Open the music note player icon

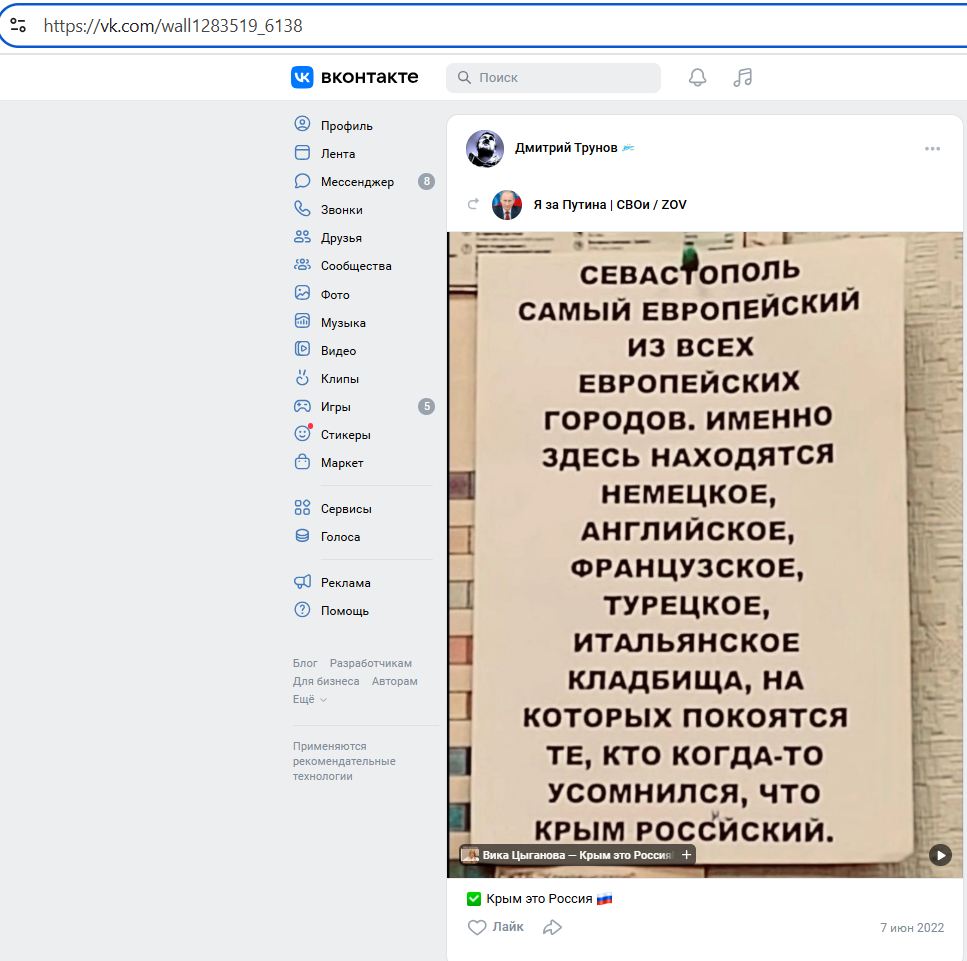coord(742,77)
